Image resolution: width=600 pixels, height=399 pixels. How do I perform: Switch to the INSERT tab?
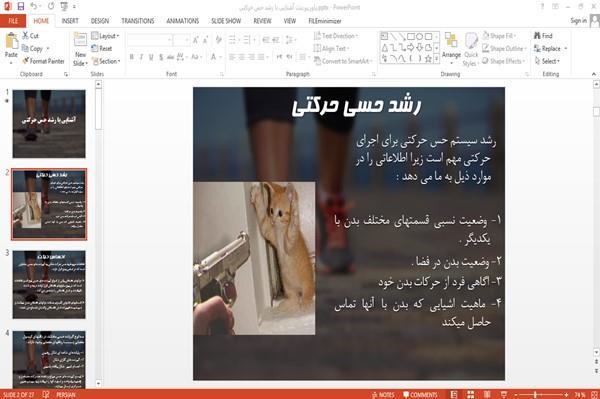[70, 21]
